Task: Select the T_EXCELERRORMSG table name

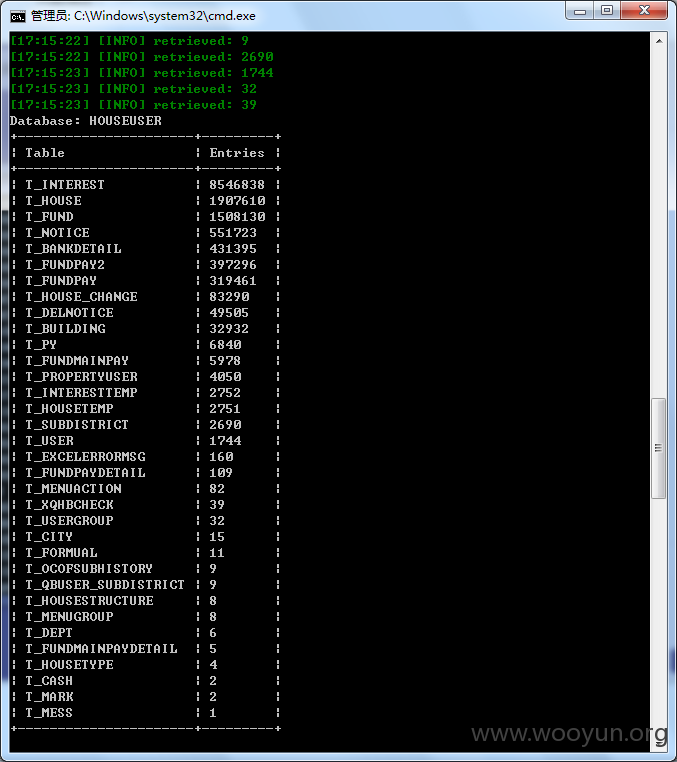Action: point(86,457)
